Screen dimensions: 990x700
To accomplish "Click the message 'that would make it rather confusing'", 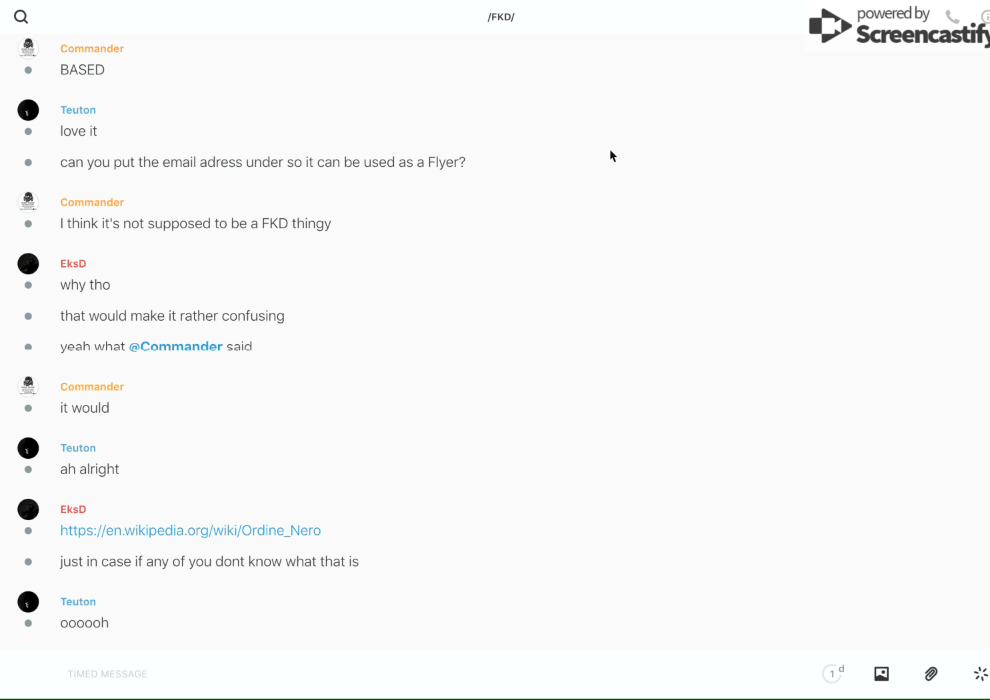I will point(172,316).
